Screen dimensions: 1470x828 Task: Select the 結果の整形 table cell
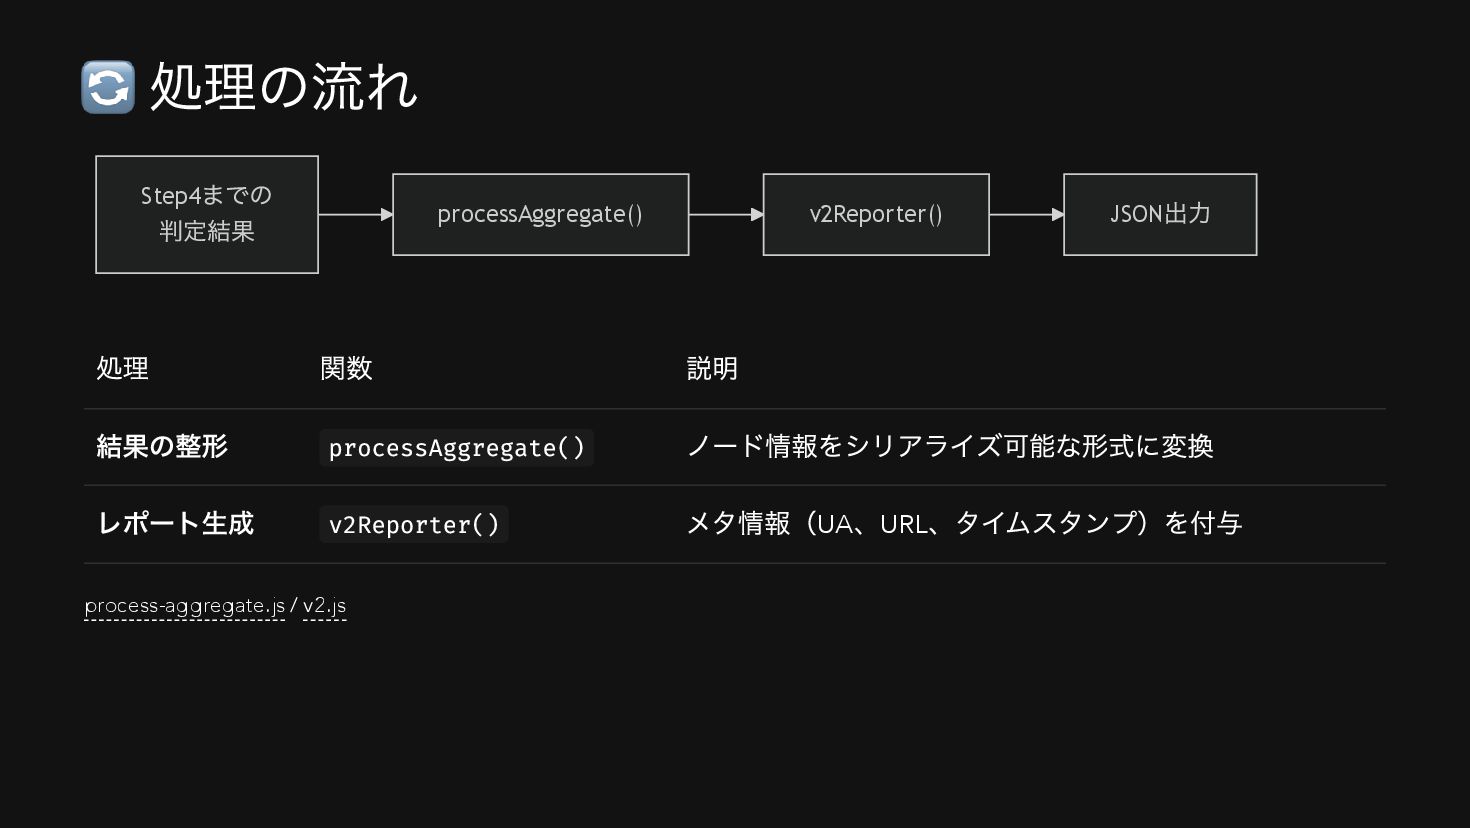coord(162,446)
